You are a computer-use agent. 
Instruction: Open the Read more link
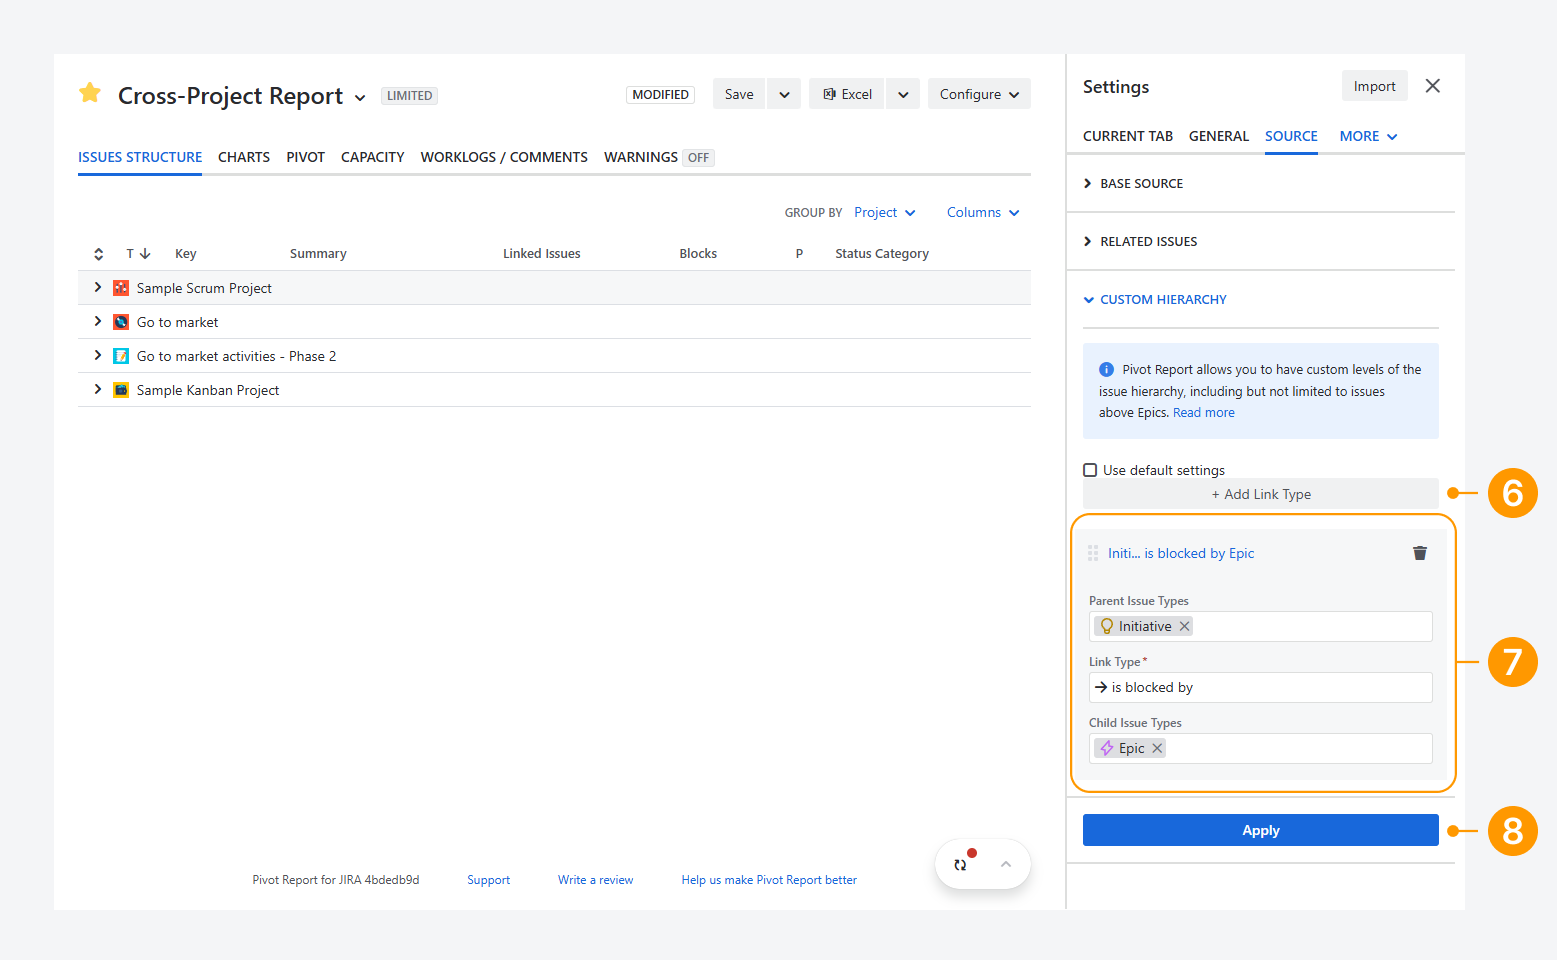1204,413
